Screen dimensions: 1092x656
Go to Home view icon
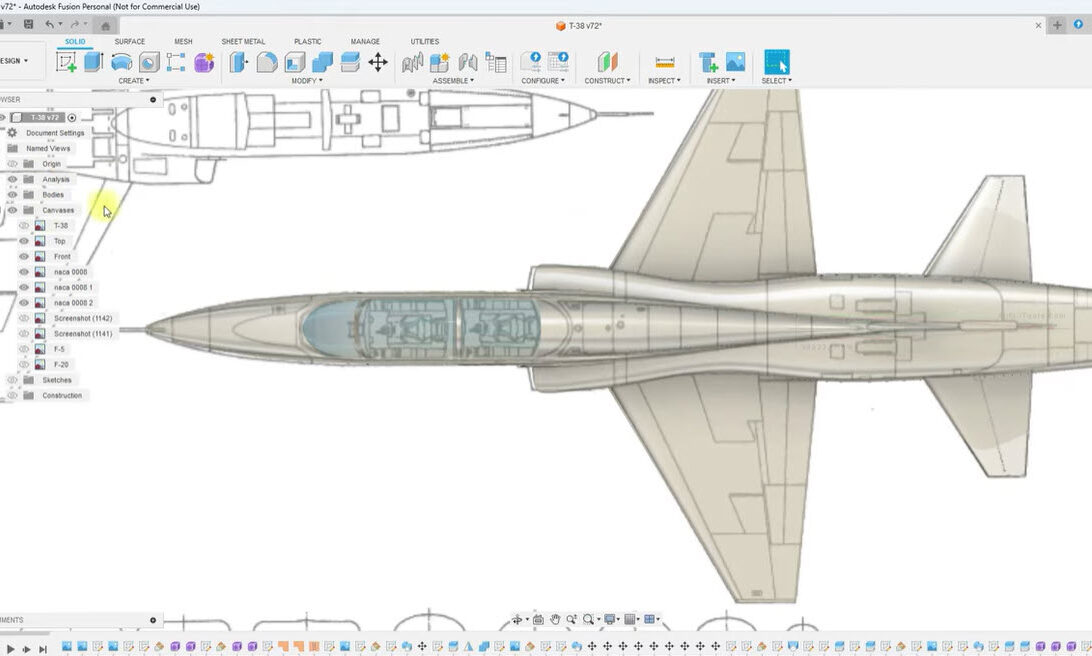tap(105, 26)
